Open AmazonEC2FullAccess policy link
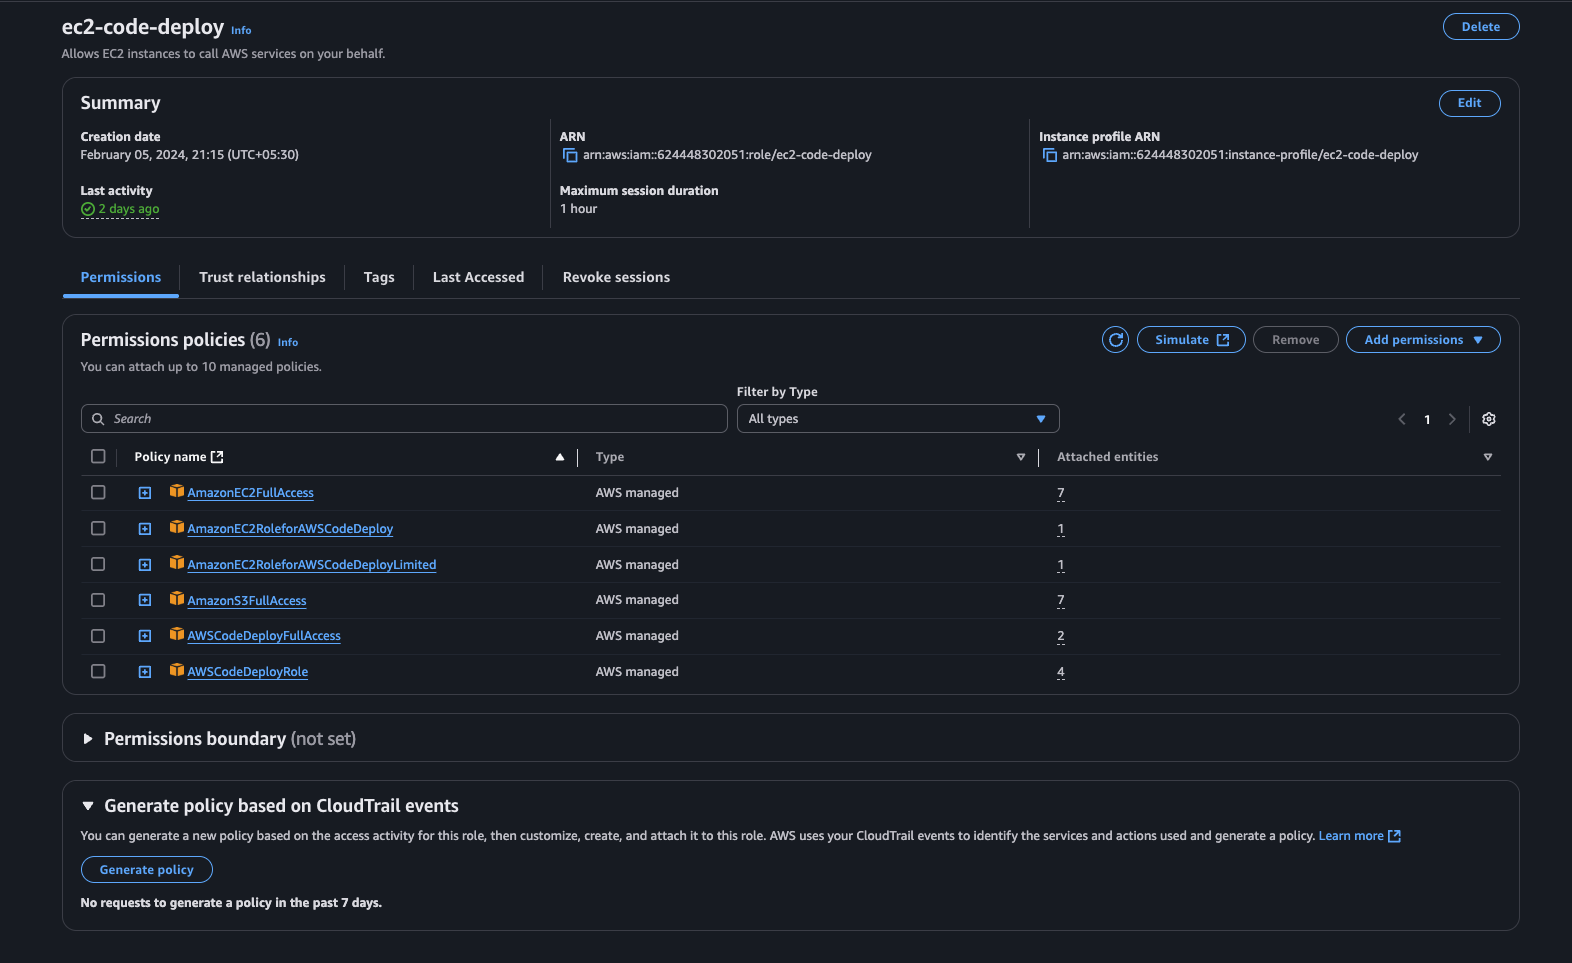Image resolution: width=1572 pixels, height=963 pixels. coord(250,493)
